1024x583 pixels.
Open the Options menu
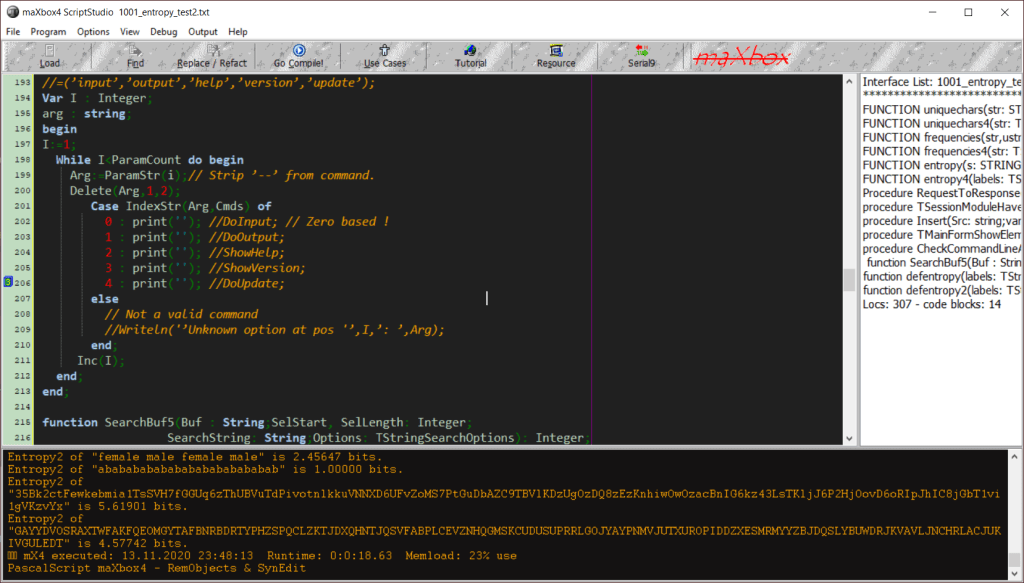pyautogui.click(x=93, y=32)
